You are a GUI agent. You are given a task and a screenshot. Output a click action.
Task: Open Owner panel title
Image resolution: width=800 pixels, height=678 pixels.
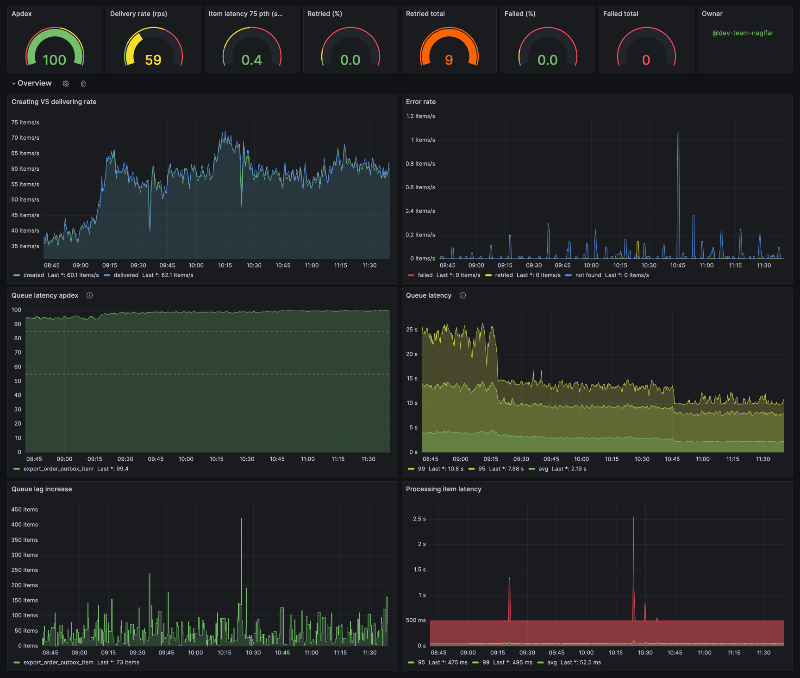click(712, 14)
